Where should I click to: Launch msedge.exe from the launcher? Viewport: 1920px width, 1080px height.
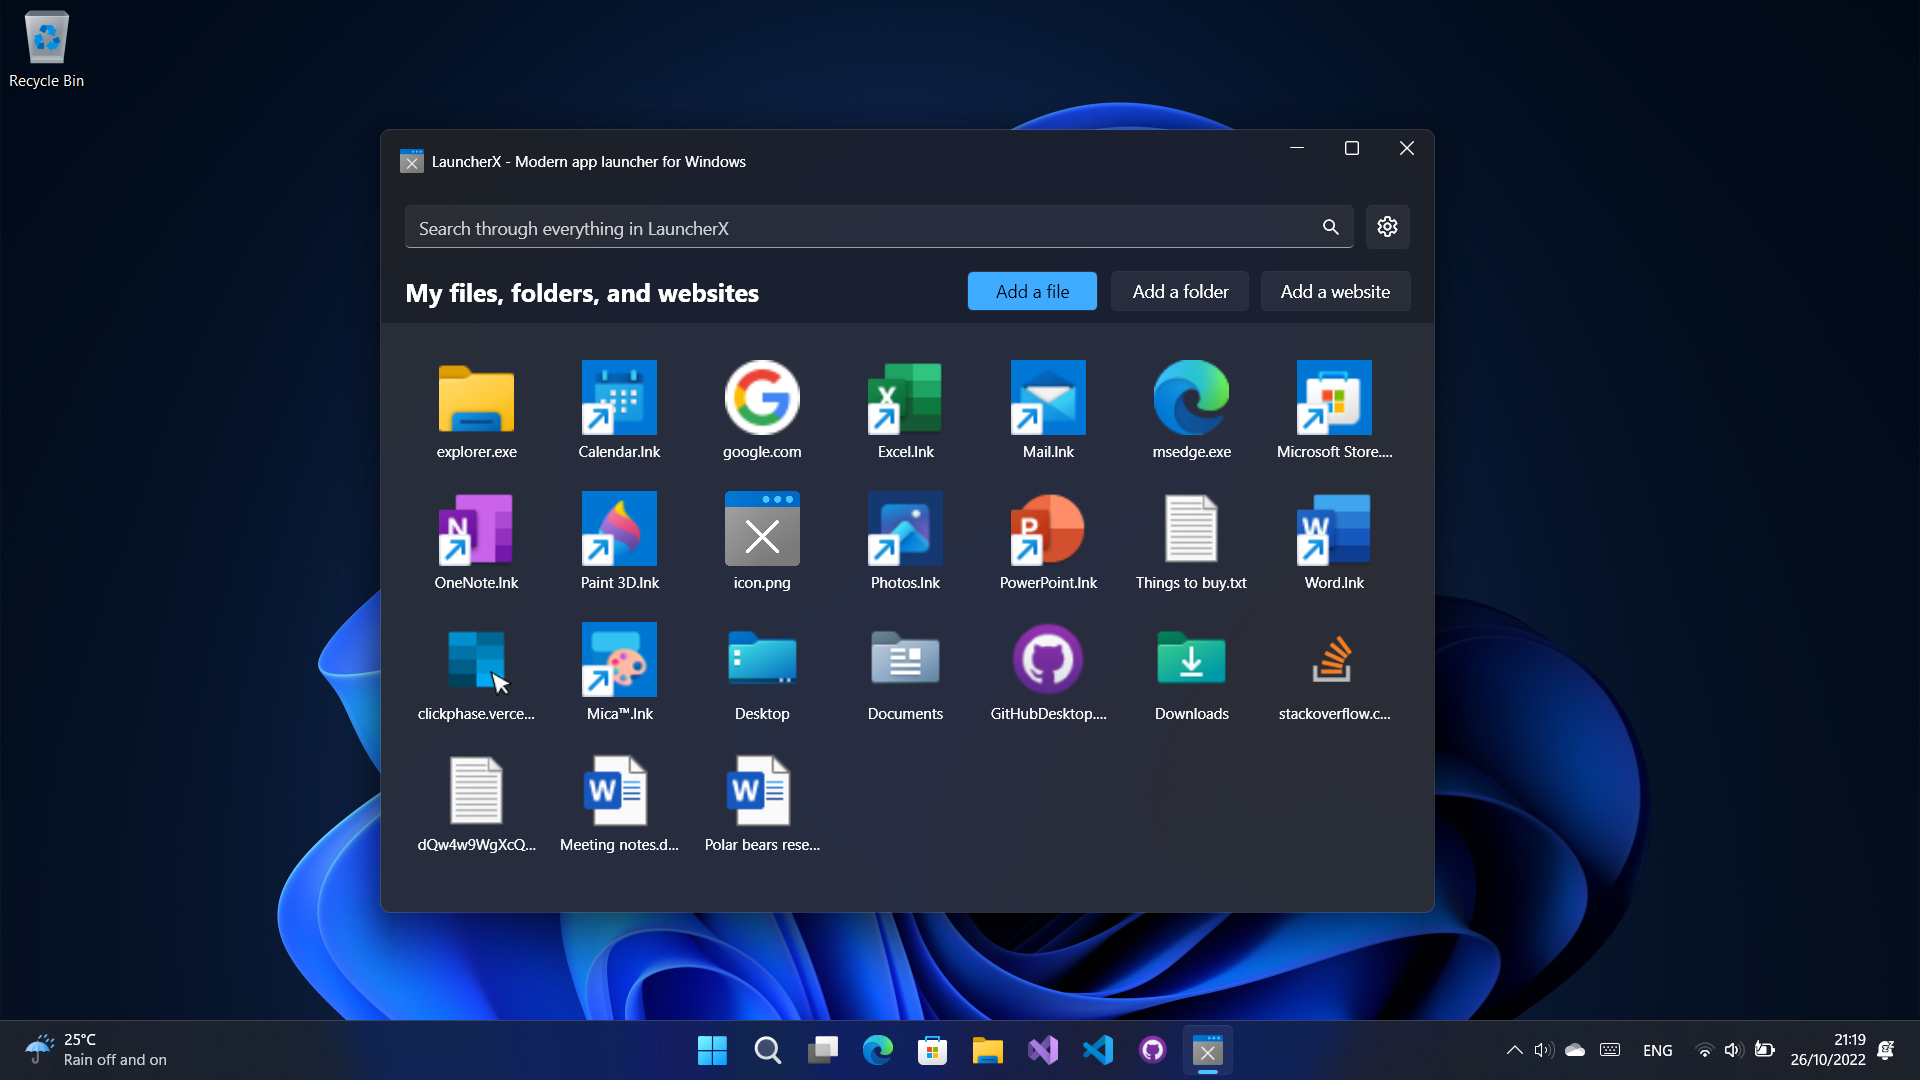coord(1191,411)
